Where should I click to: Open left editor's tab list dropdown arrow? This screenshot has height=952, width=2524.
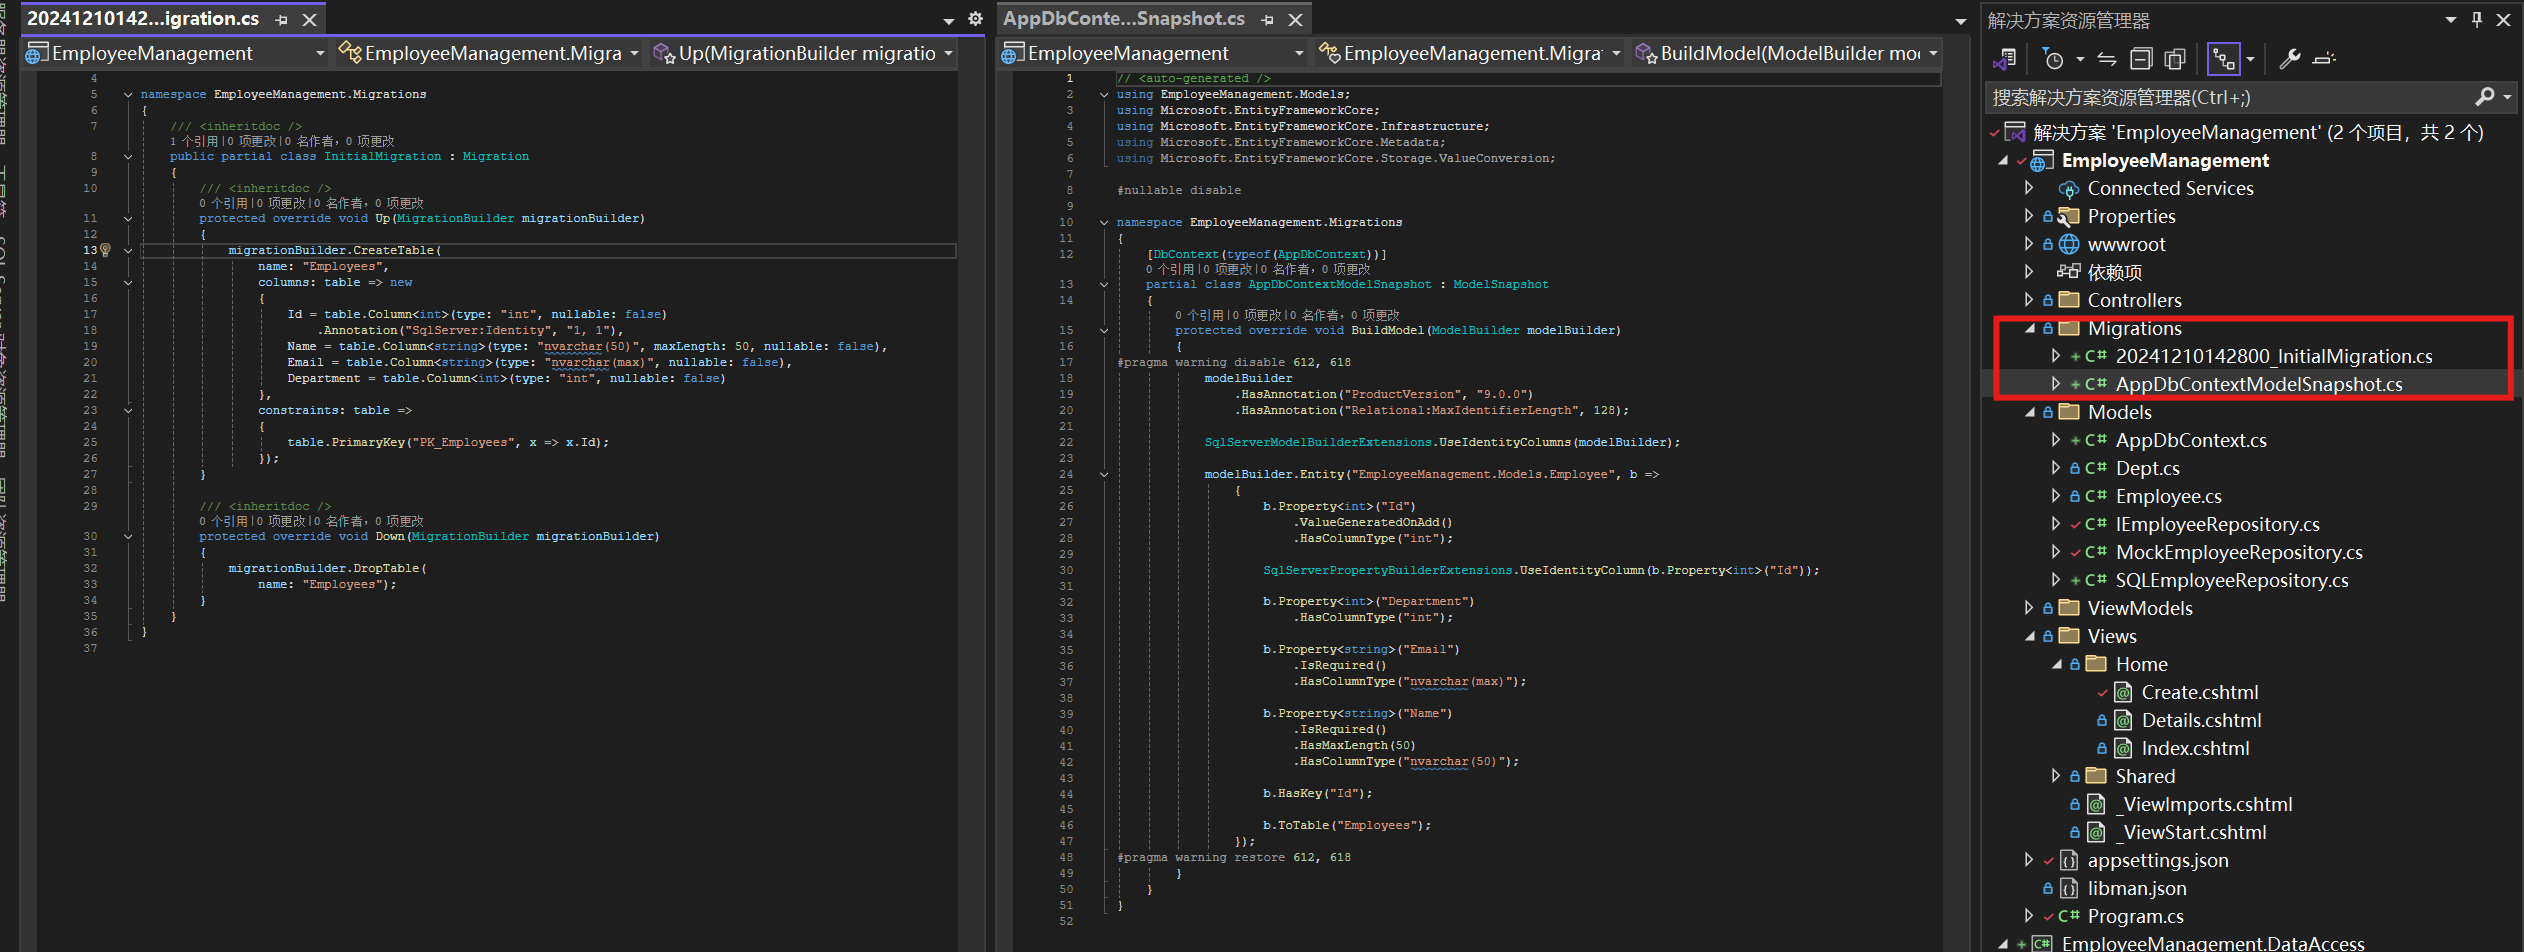(x=948, y=20)
